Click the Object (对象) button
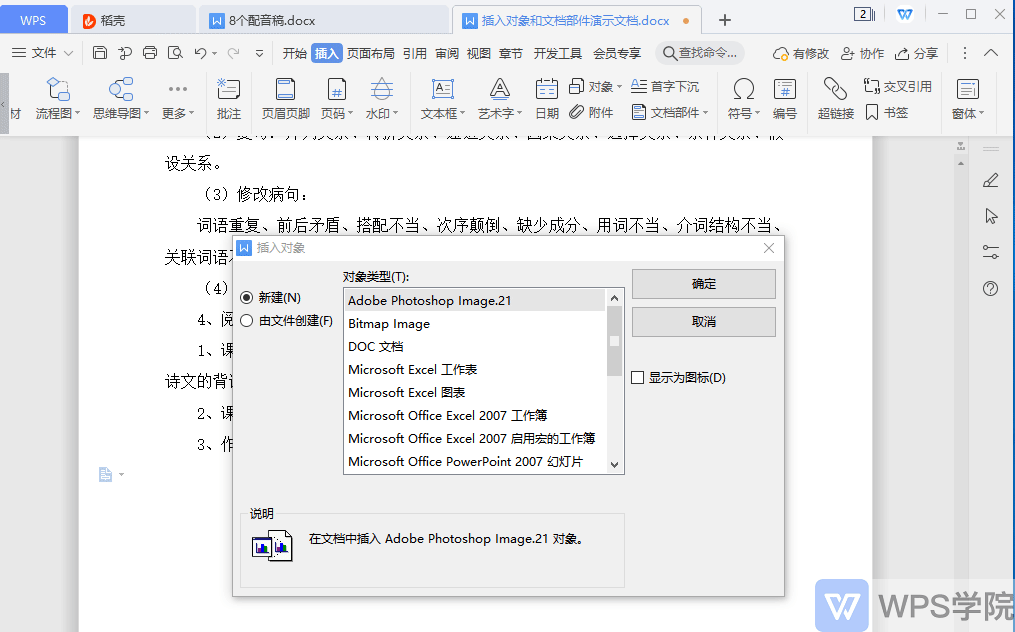The image size is (1015, 632). pos(595,86)
